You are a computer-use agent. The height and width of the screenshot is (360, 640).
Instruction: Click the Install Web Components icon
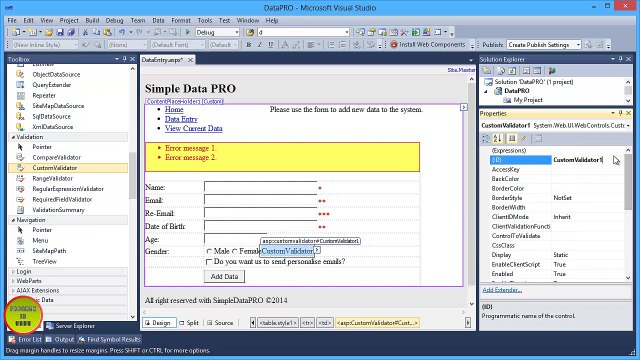coord(394,45)
